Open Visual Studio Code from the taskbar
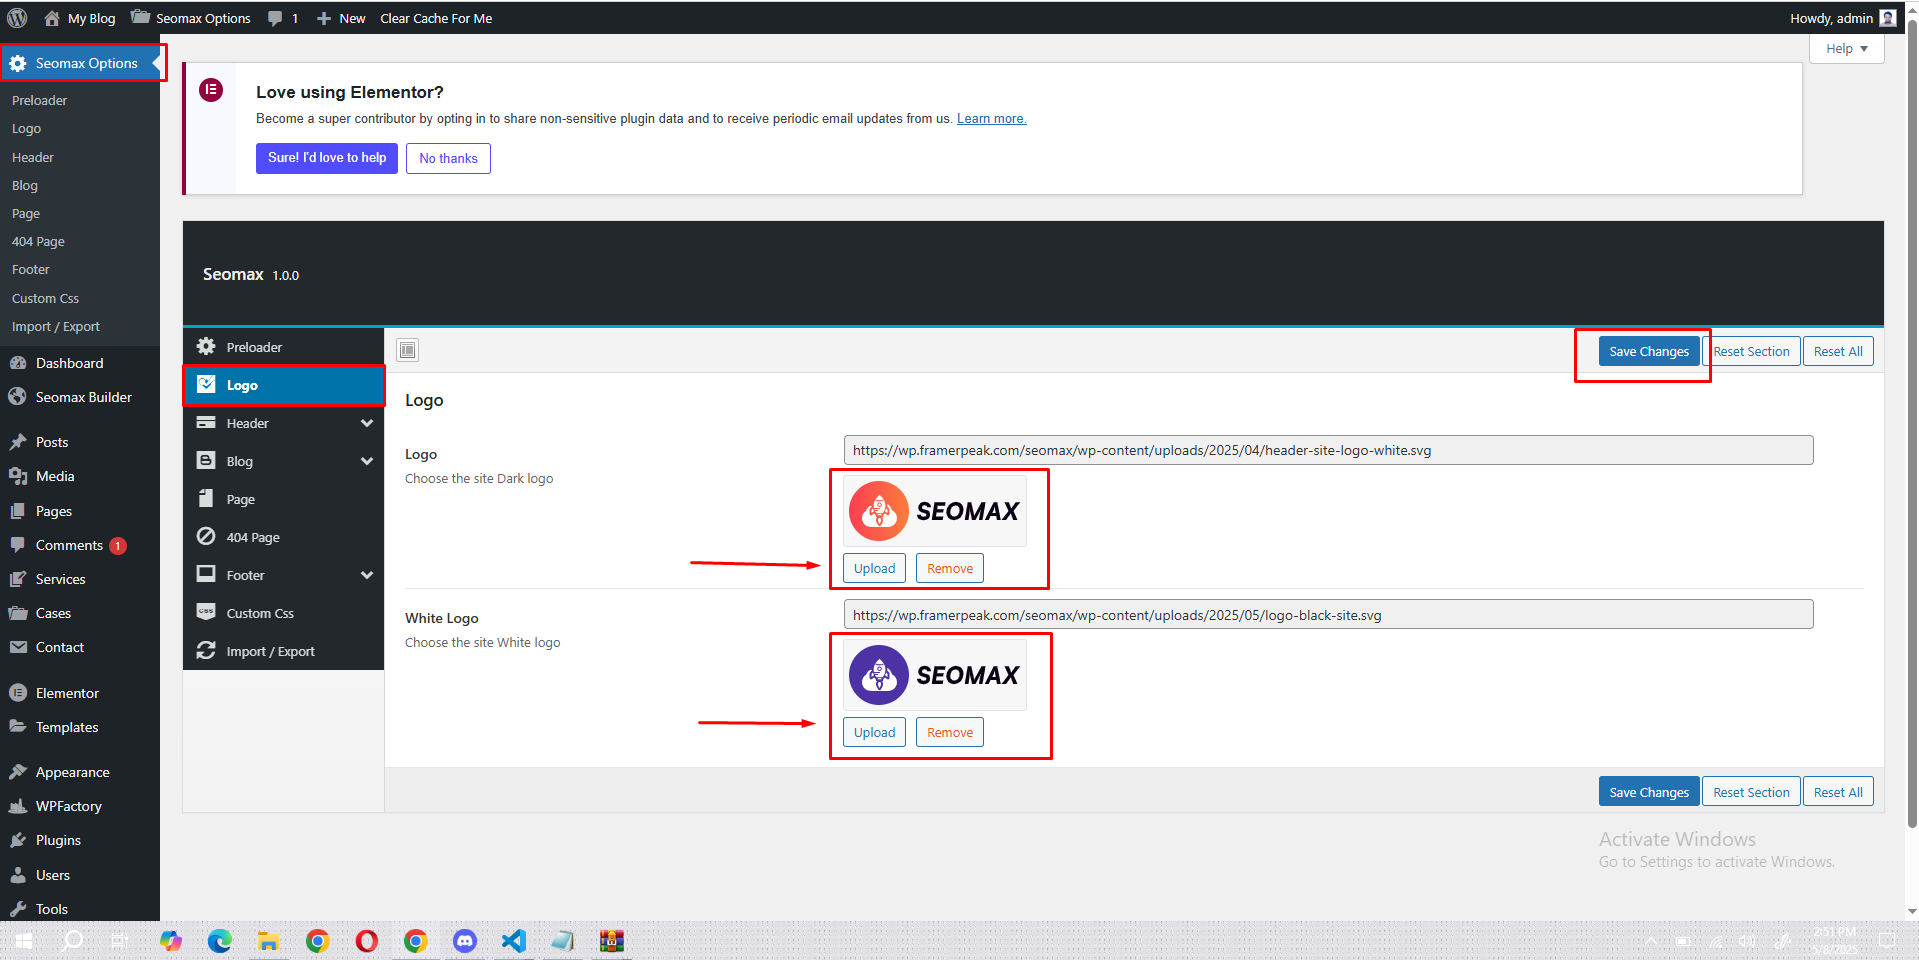 click(513, 941)
